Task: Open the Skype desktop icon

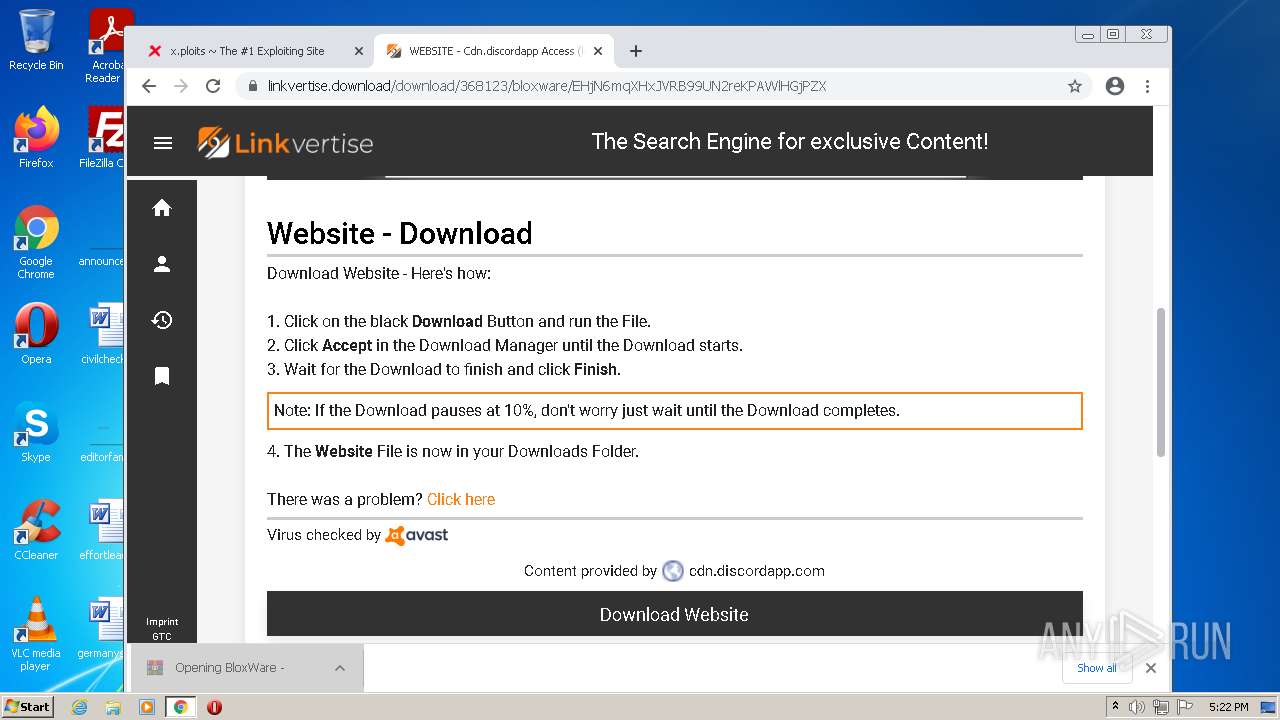Action: tap(36, 432)
